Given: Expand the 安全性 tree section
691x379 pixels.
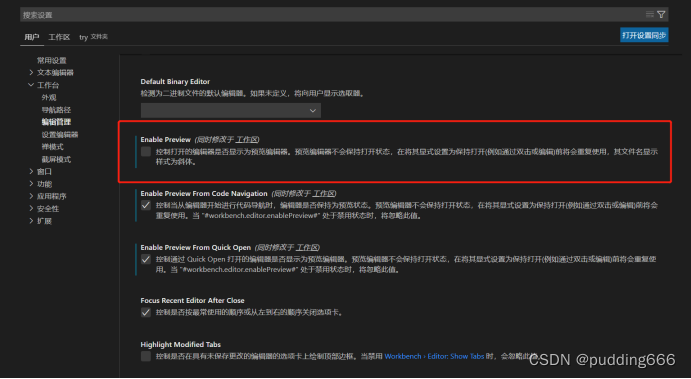Looking at the screenshot, I should coord(31,208).
